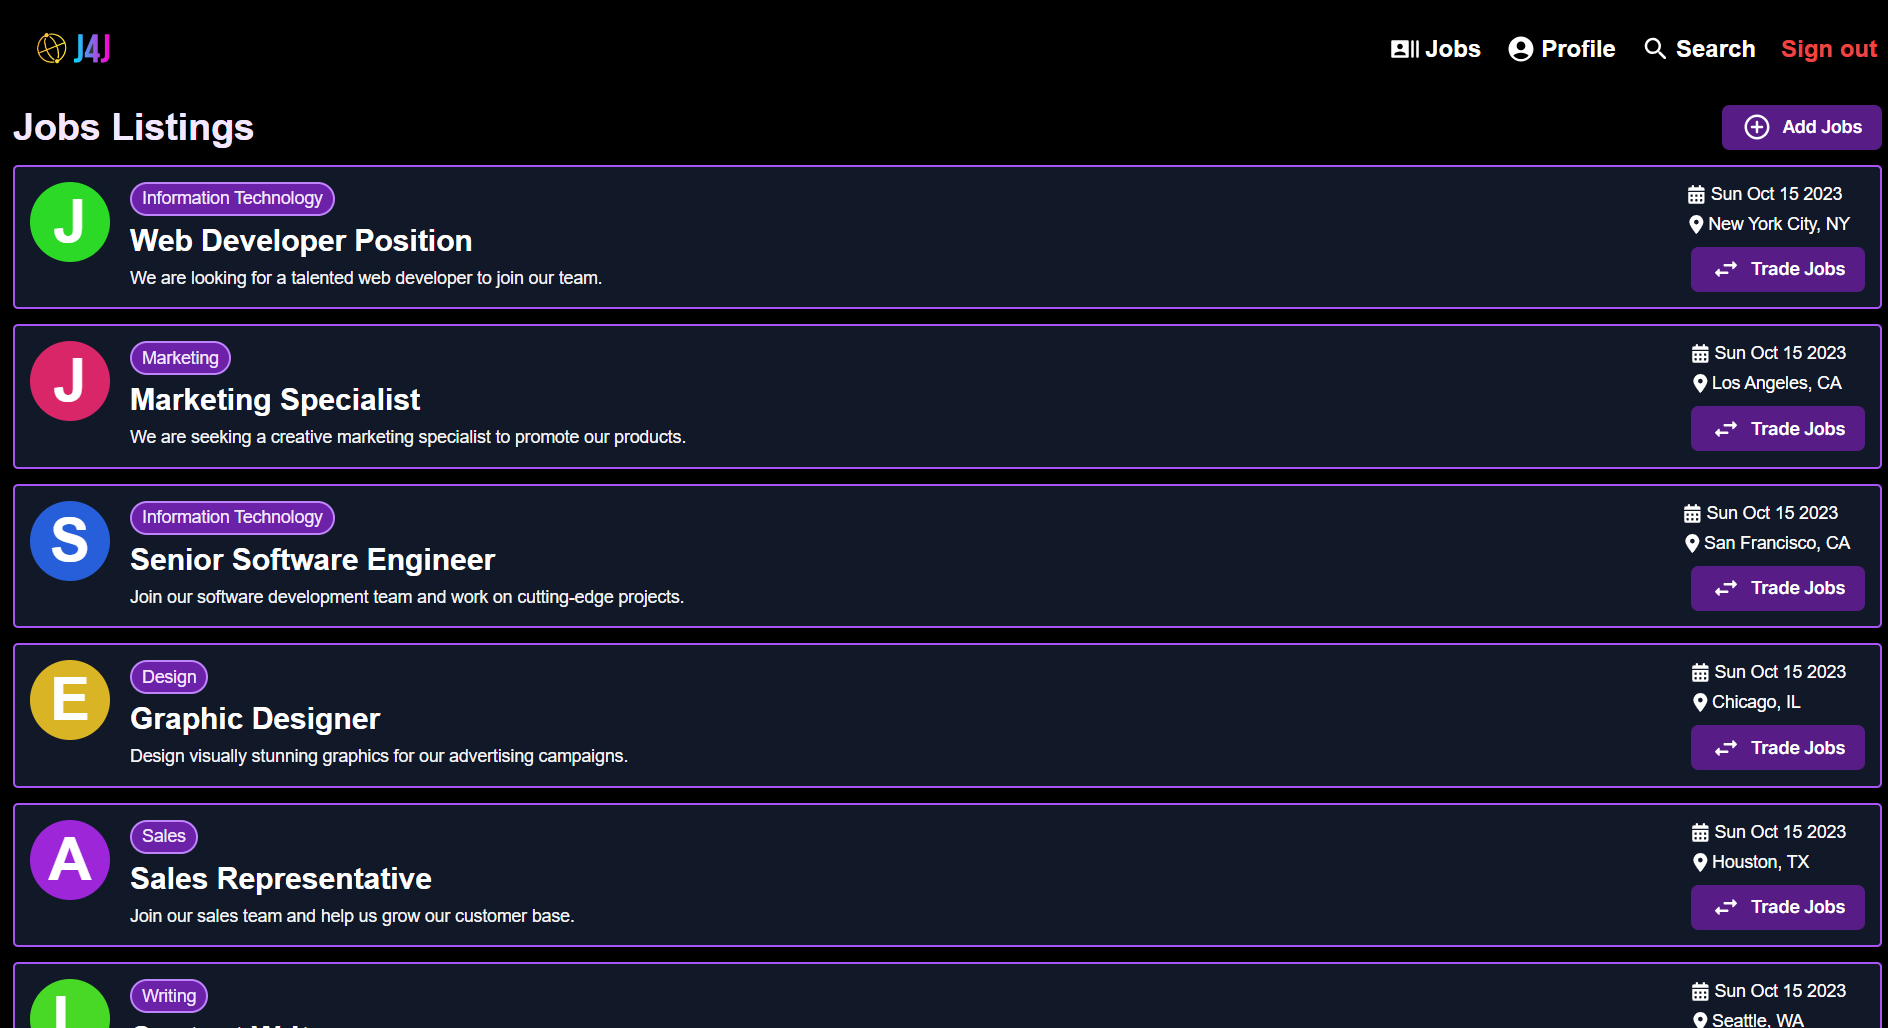This screenshot has width=1888, height=1028.
Task: Open the Senior Software Engineer listing title
Action: click(312, 560)
